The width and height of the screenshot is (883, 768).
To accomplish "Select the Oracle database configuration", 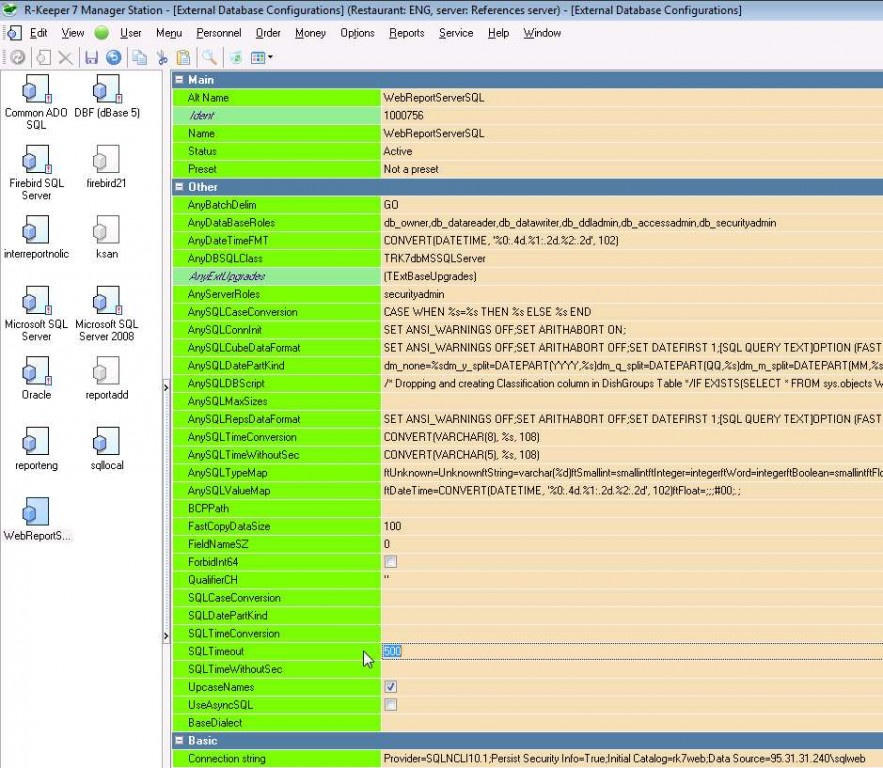I will (x=36, y=377).
